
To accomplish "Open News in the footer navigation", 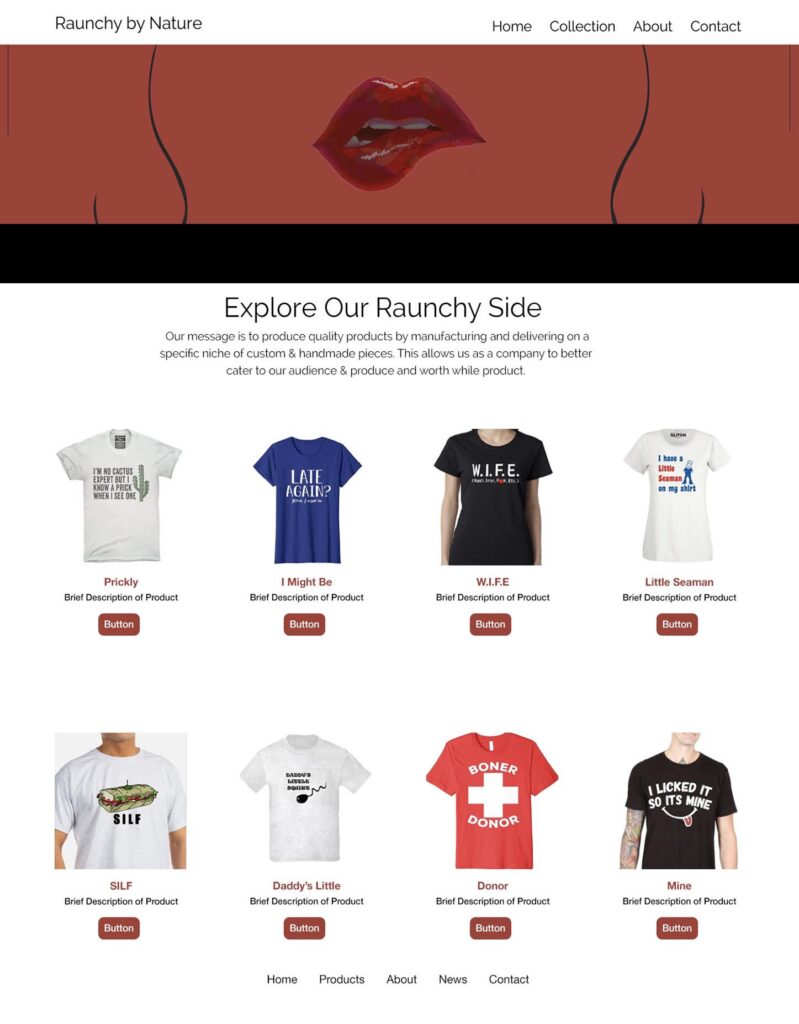I will tap(453, 979).
